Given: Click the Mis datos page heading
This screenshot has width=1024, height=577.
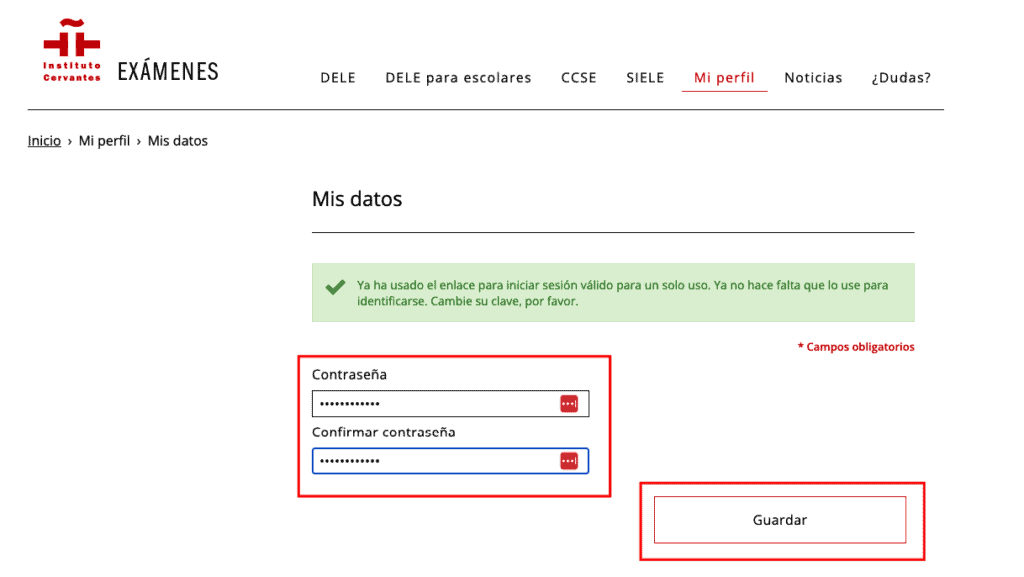Looking at the screenshot, I should (357, 198).
